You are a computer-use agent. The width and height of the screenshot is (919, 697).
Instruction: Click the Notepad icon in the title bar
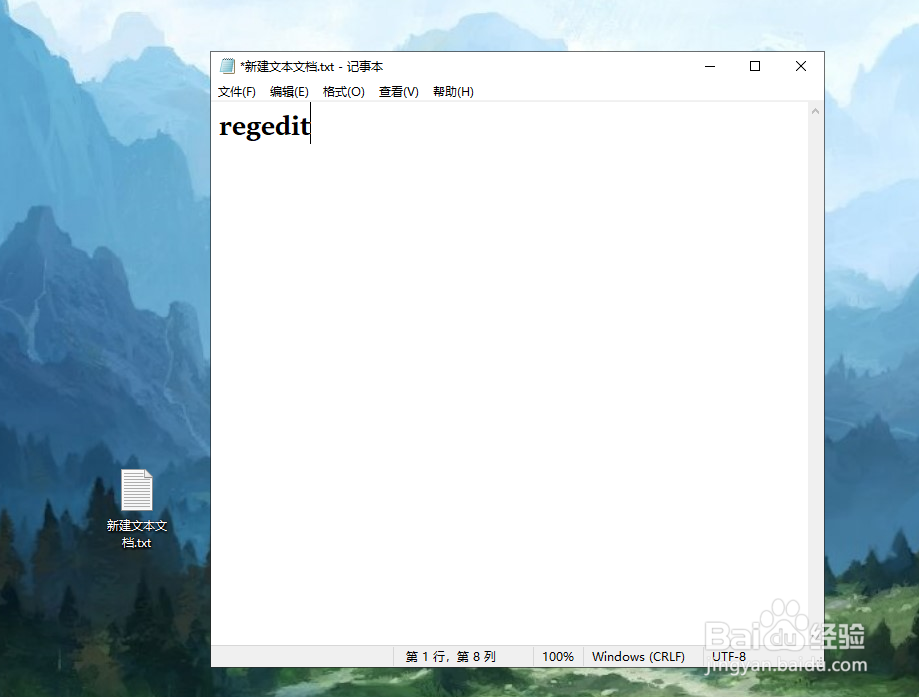click(227, 66)
